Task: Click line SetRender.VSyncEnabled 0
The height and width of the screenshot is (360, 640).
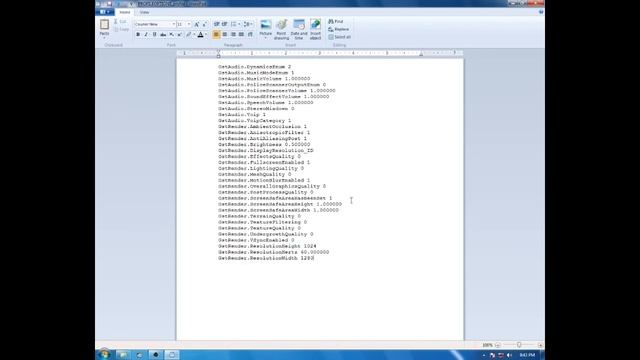Action: click(x=256, y=240)
